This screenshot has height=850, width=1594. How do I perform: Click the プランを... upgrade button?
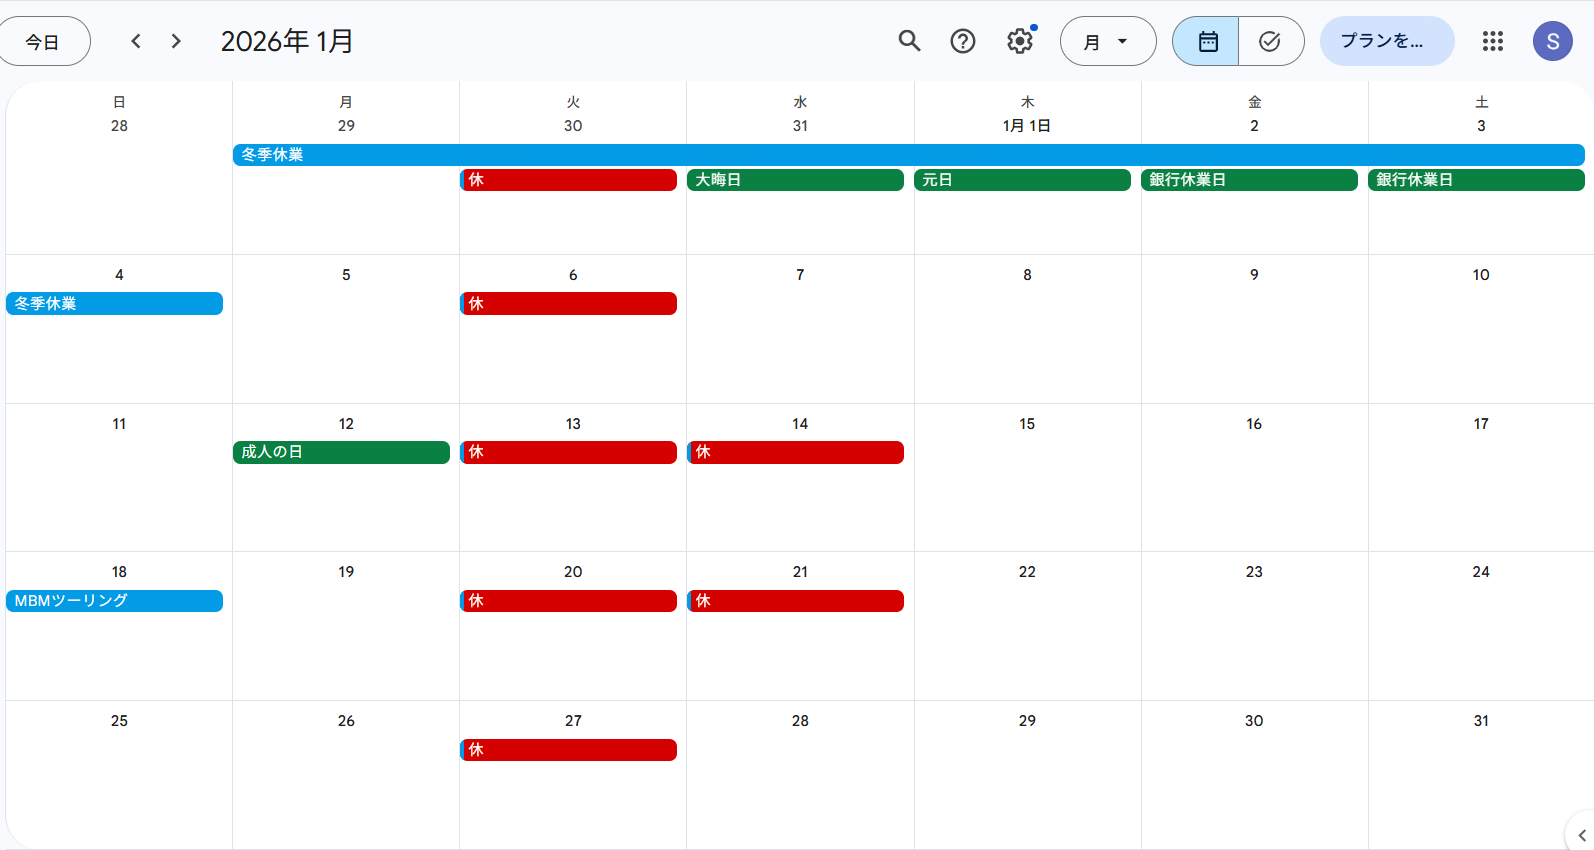(1386, 41)
